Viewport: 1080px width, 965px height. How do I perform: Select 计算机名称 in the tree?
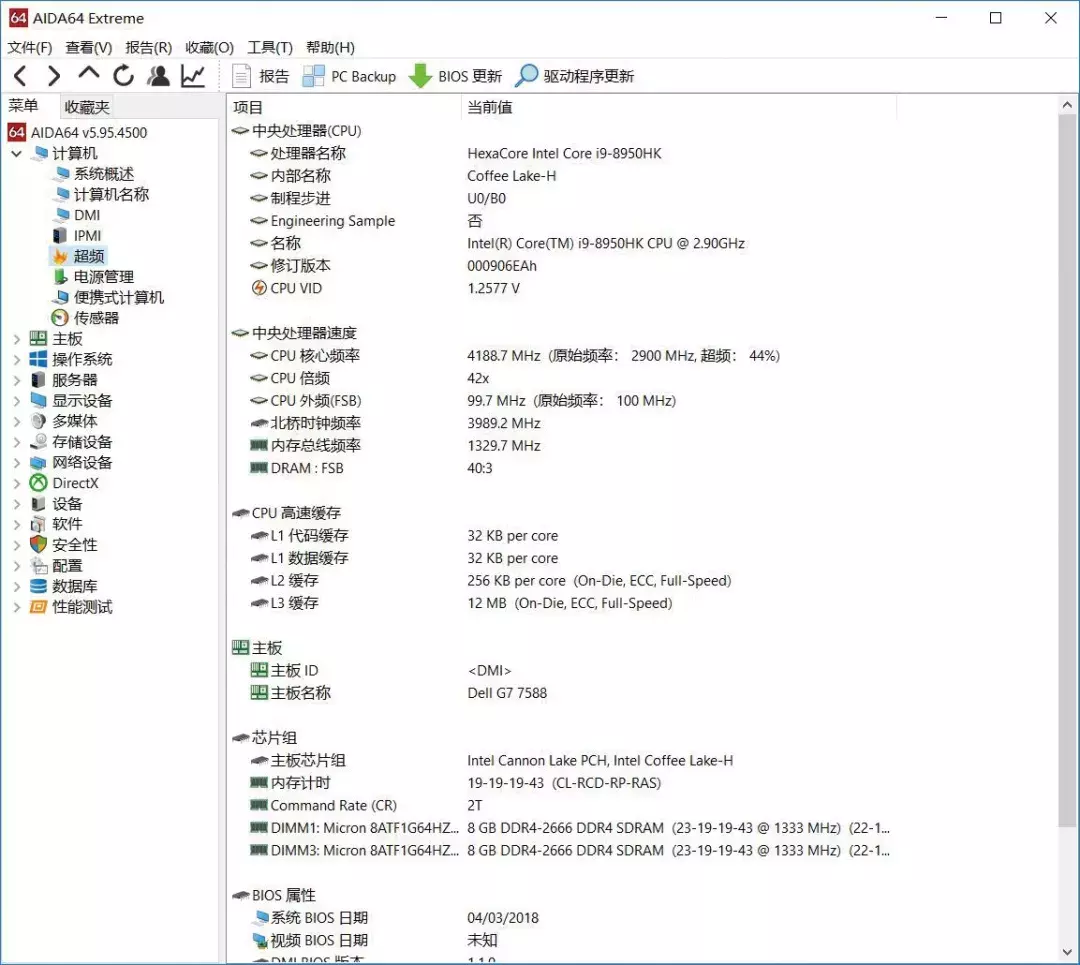pyautogui.click(x=111, y=194)
